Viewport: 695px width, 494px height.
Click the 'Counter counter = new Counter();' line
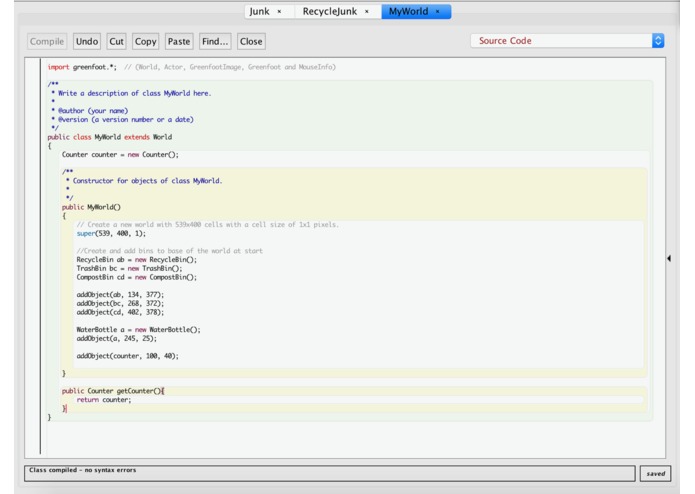(120, 155)
